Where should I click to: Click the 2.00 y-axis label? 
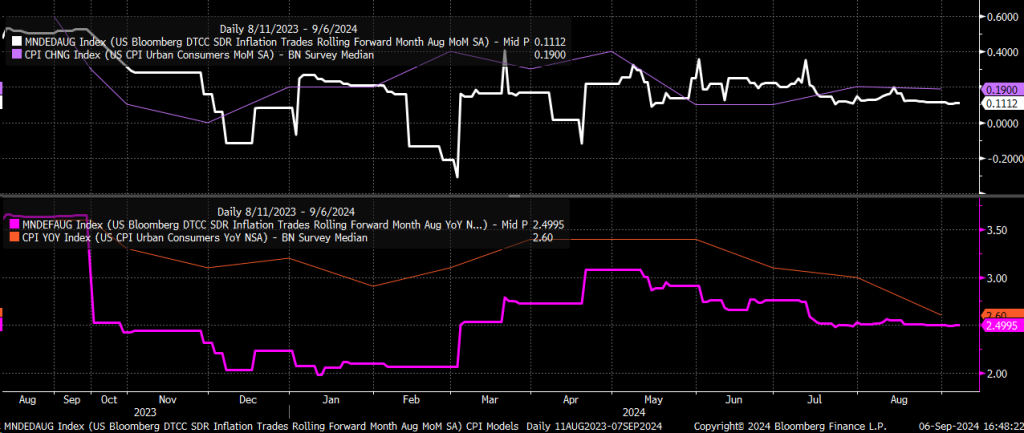pyautogui.click(x=999, y=374)
